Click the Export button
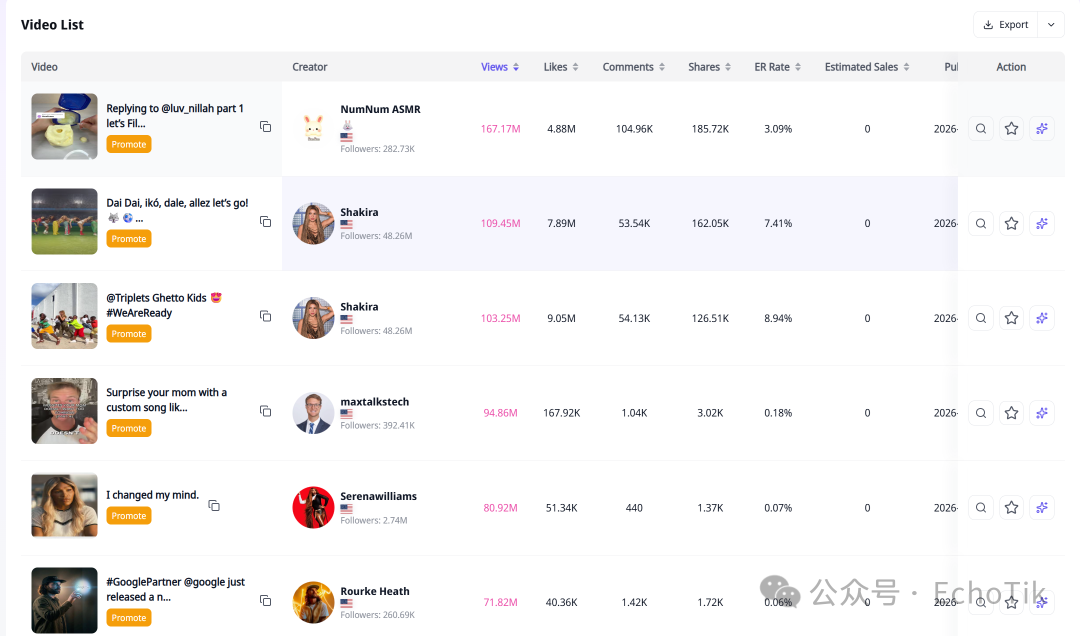1080x636 pixels. click(x=1005, y=25)
